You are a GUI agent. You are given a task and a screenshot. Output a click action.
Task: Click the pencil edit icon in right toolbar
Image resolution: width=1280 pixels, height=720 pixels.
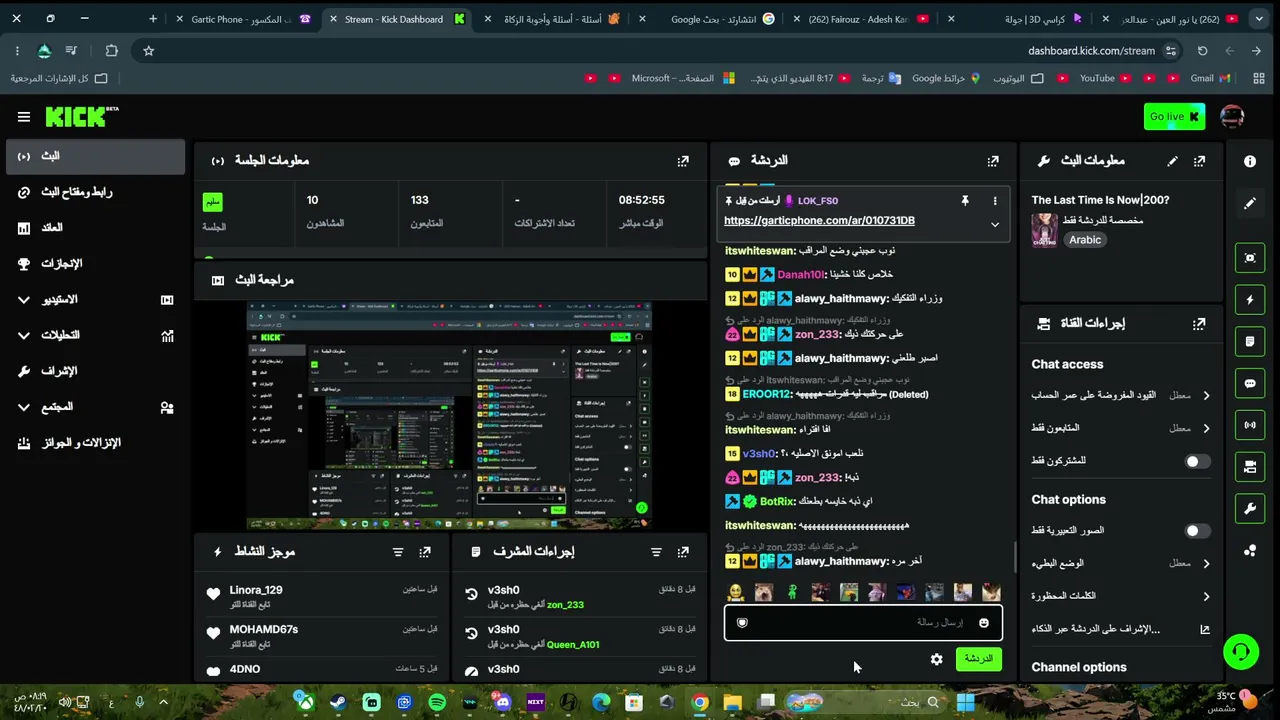(x=1250, y=204)
